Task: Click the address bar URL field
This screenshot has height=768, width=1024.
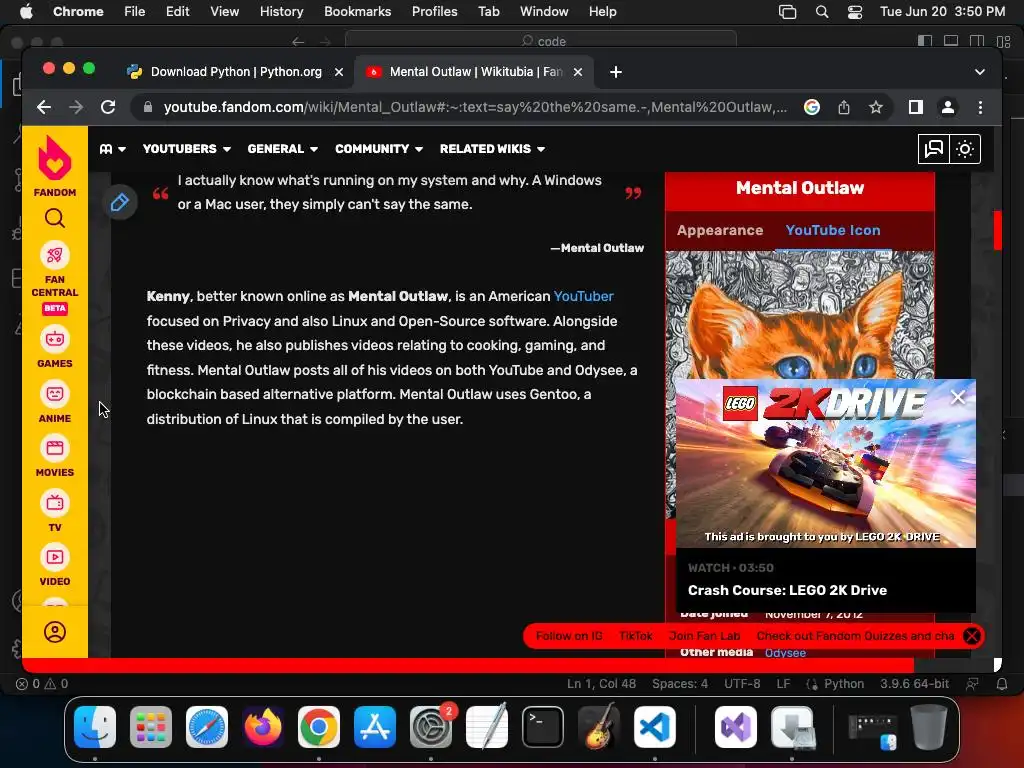Action: click(474, 107)
